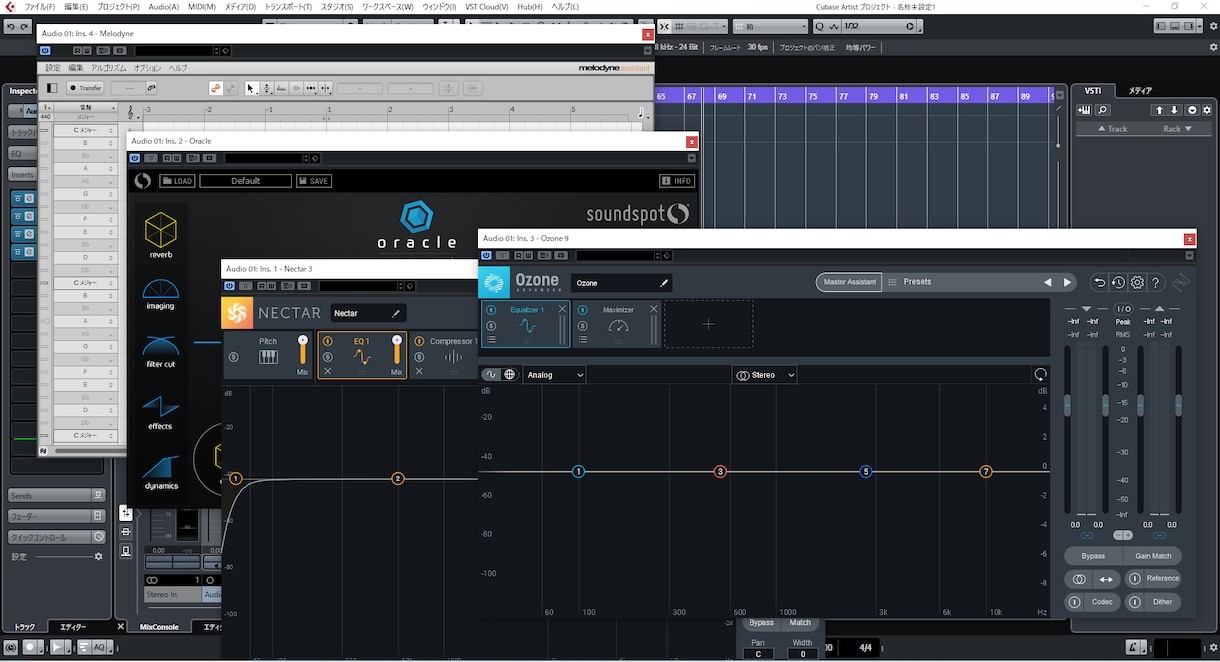
Task: Click the Ozone logo icon
Action: click(x=494, y=283)
